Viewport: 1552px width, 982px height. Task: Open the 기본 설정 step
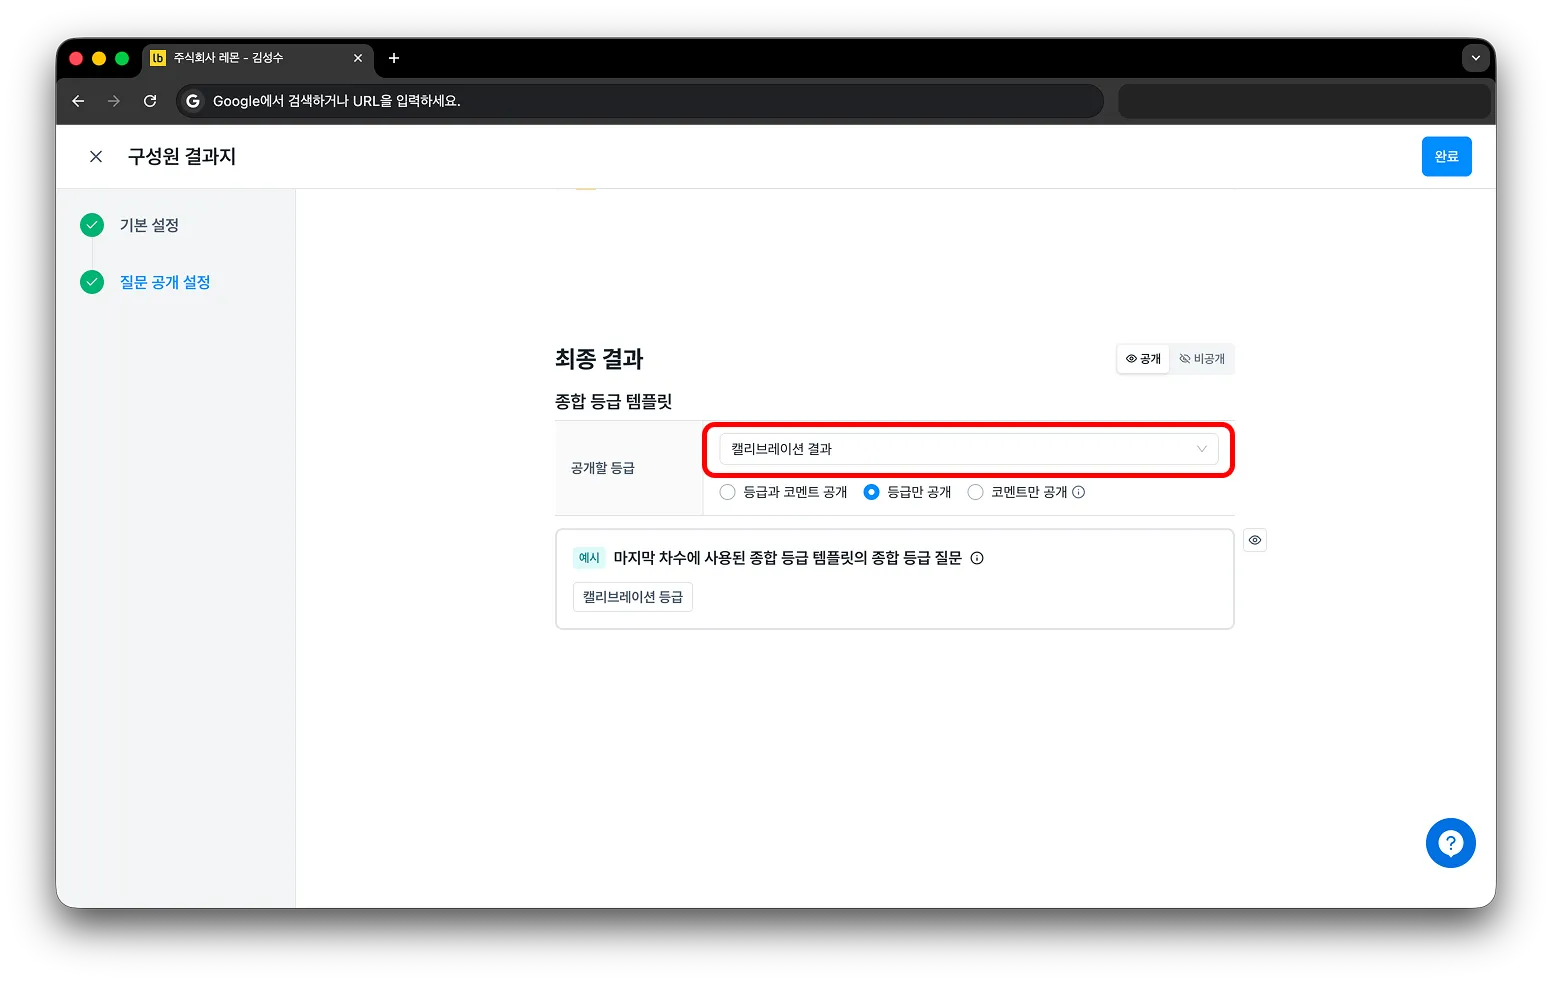pos(149,225)
